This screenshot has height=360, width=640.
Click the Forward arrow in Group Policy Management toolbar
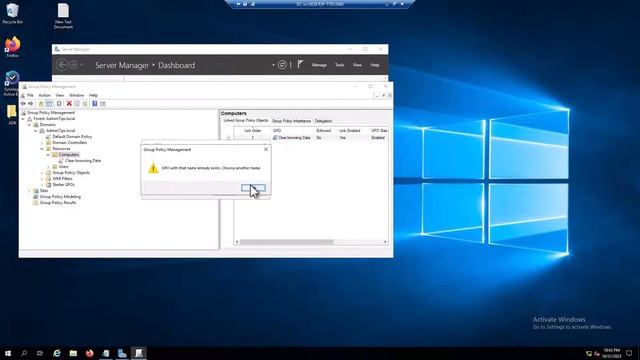pyautogui.click(x=31, y=104)
